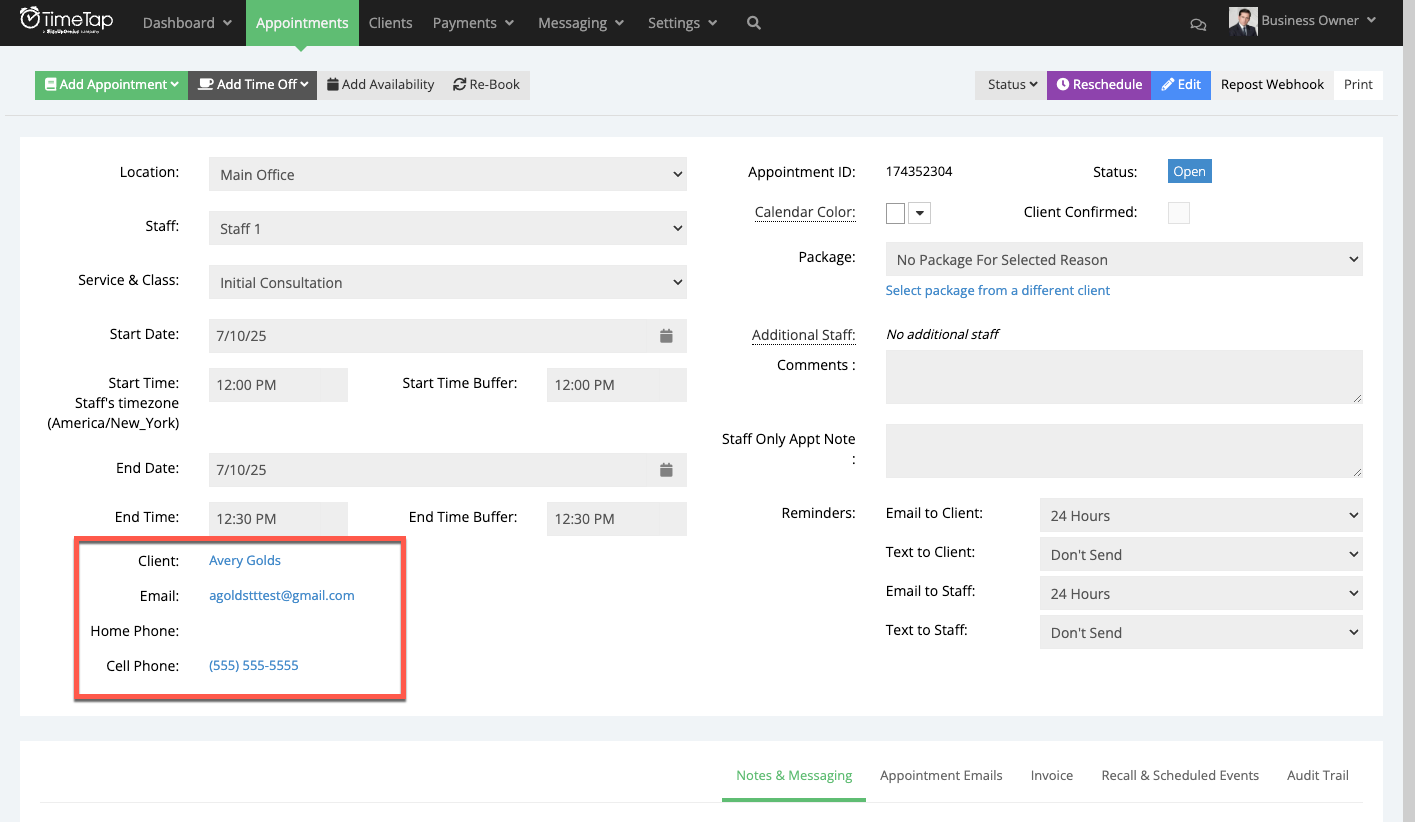Expand the Package selection dropdown
This screenshot has width=1415, height=822.
tap(1123, 259)
